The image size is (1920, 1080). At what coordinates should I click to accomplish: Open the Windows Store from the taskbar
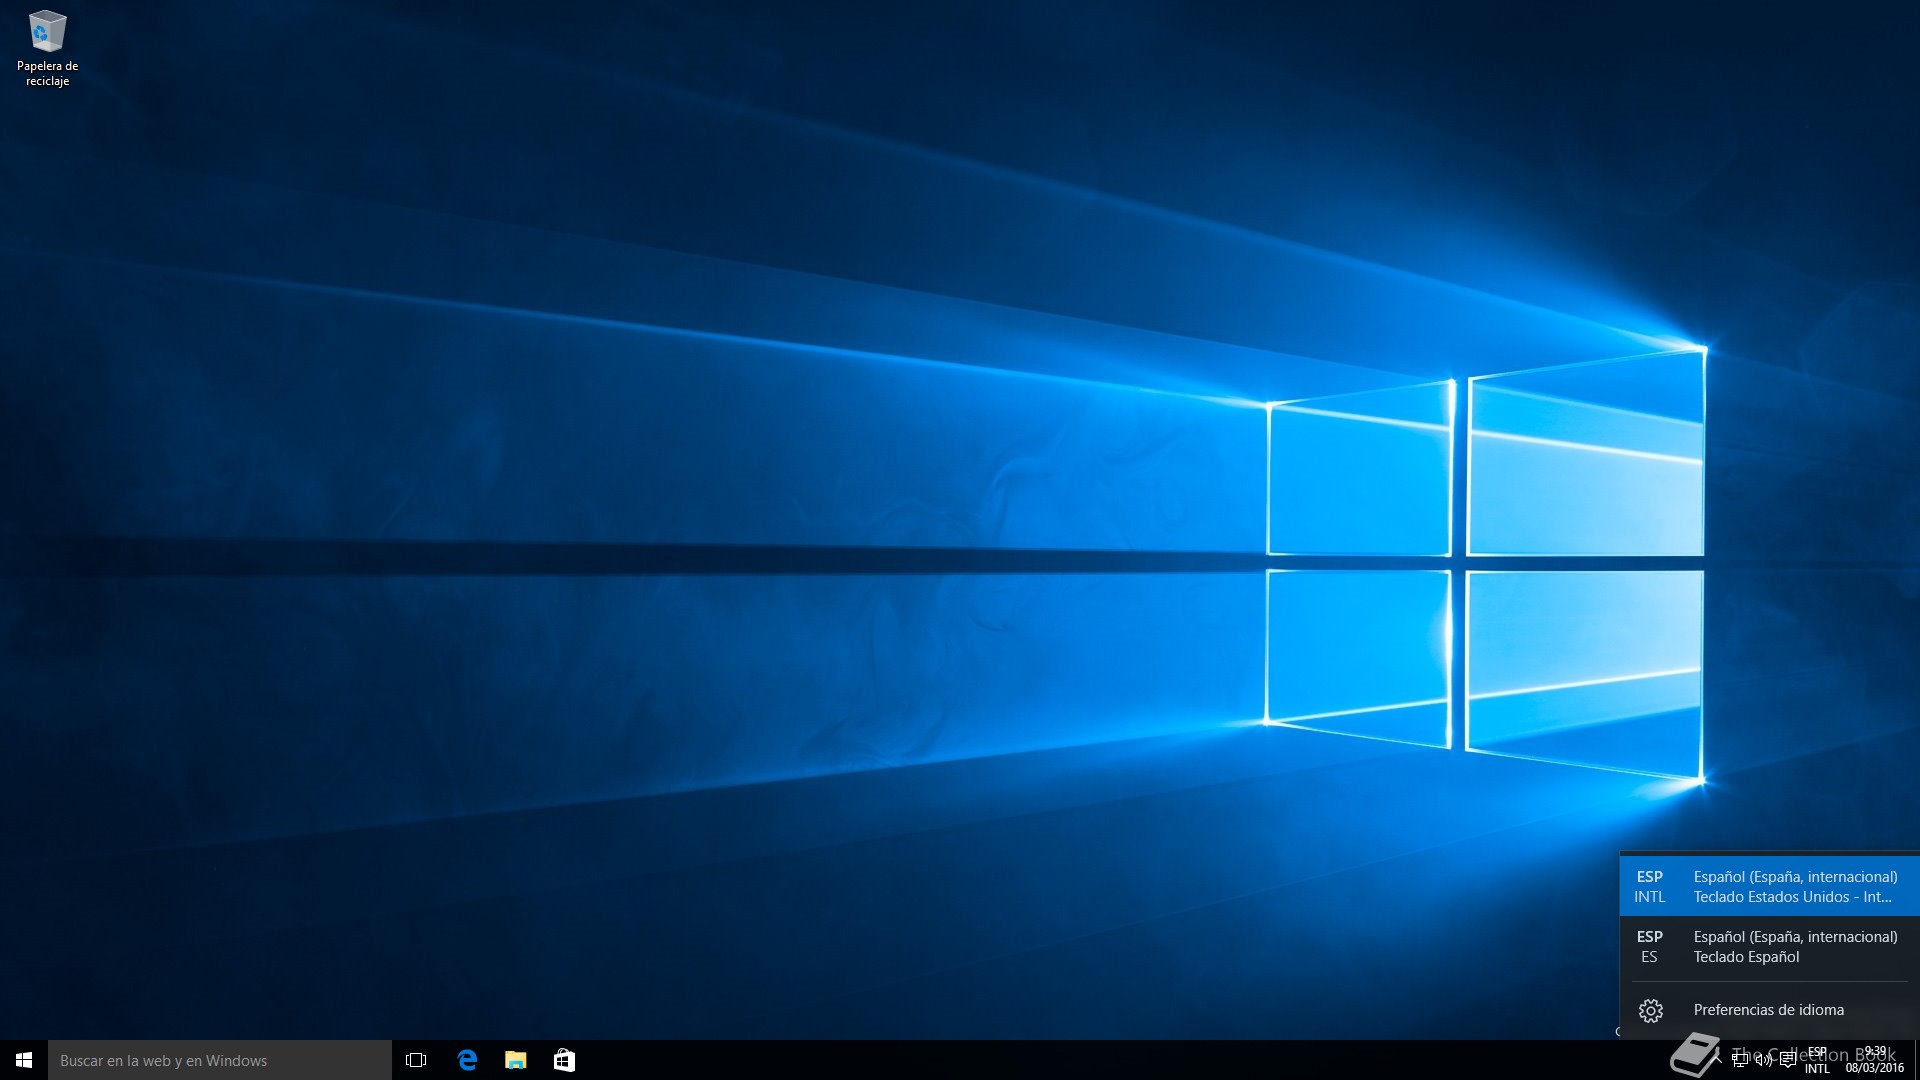pyautogui.click(x=564, y=1060)
